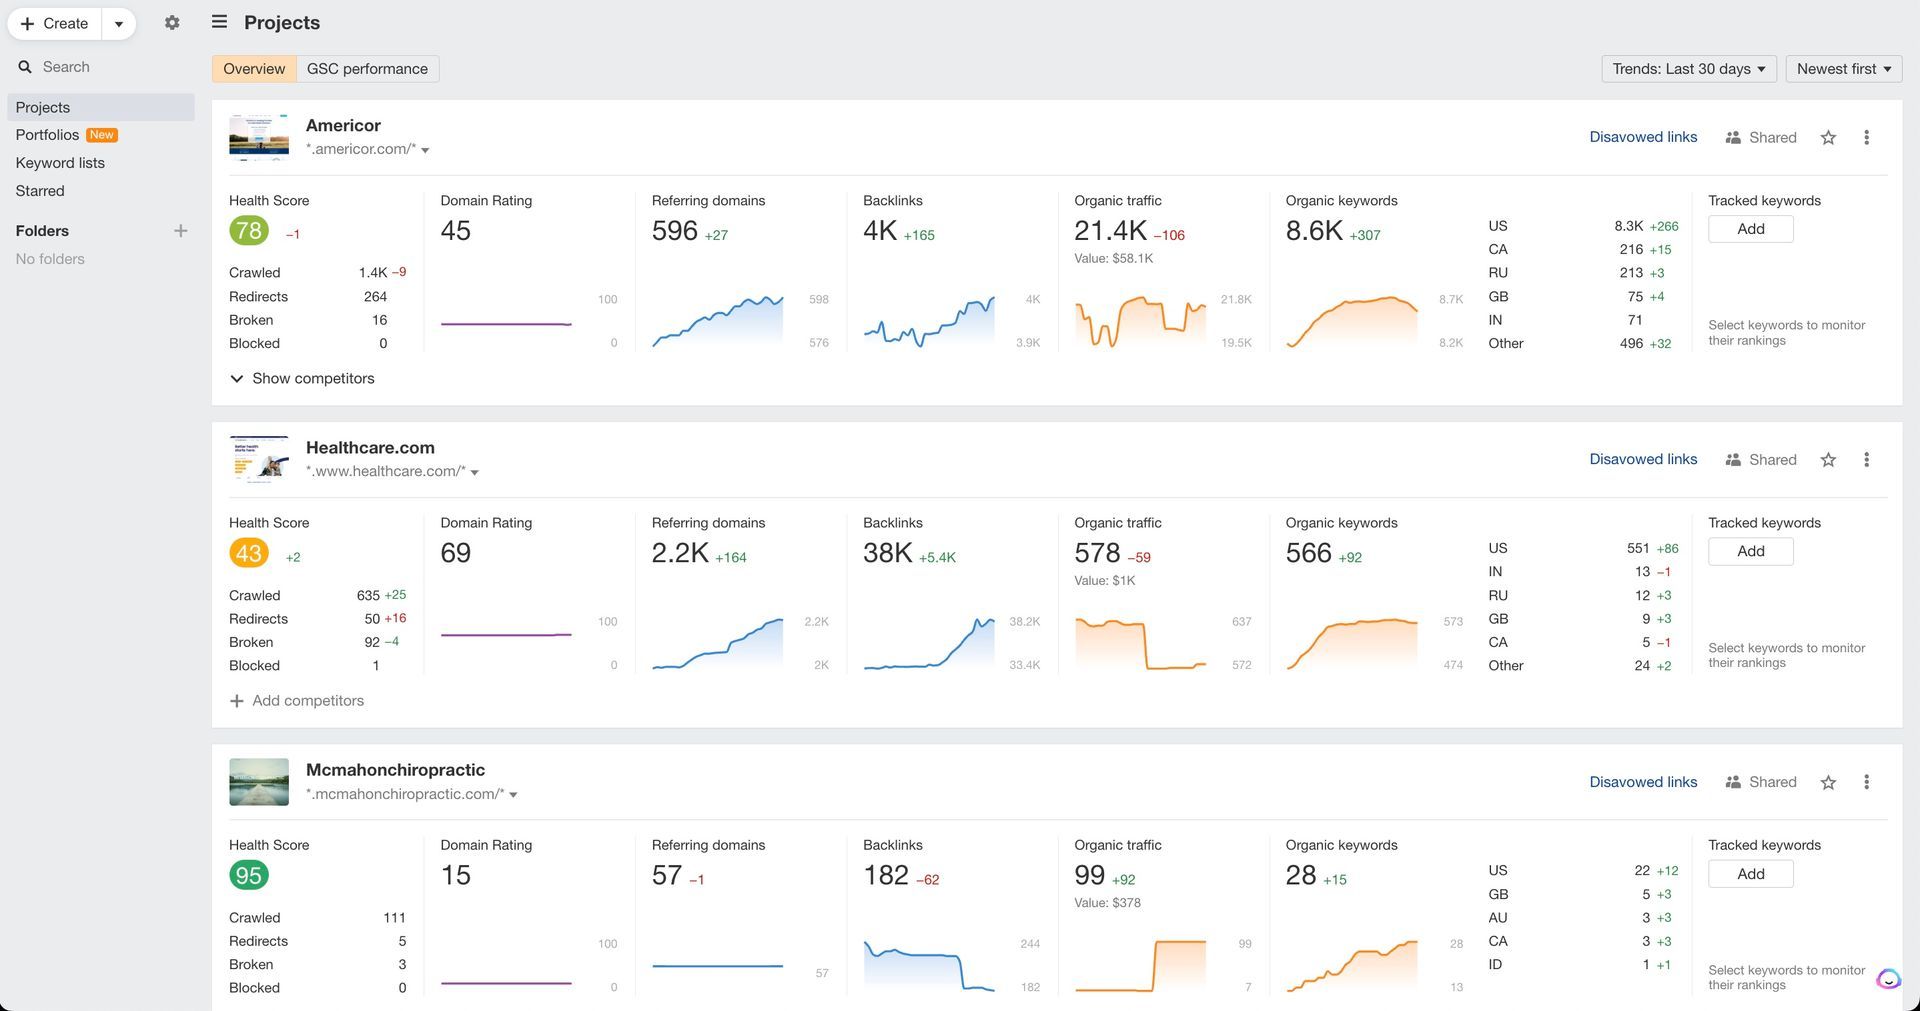This screenshot has height=1011, width=1920.
Task: Click Healthcare.com Organic keywords value 566
Action: (x=1308, y=553)
